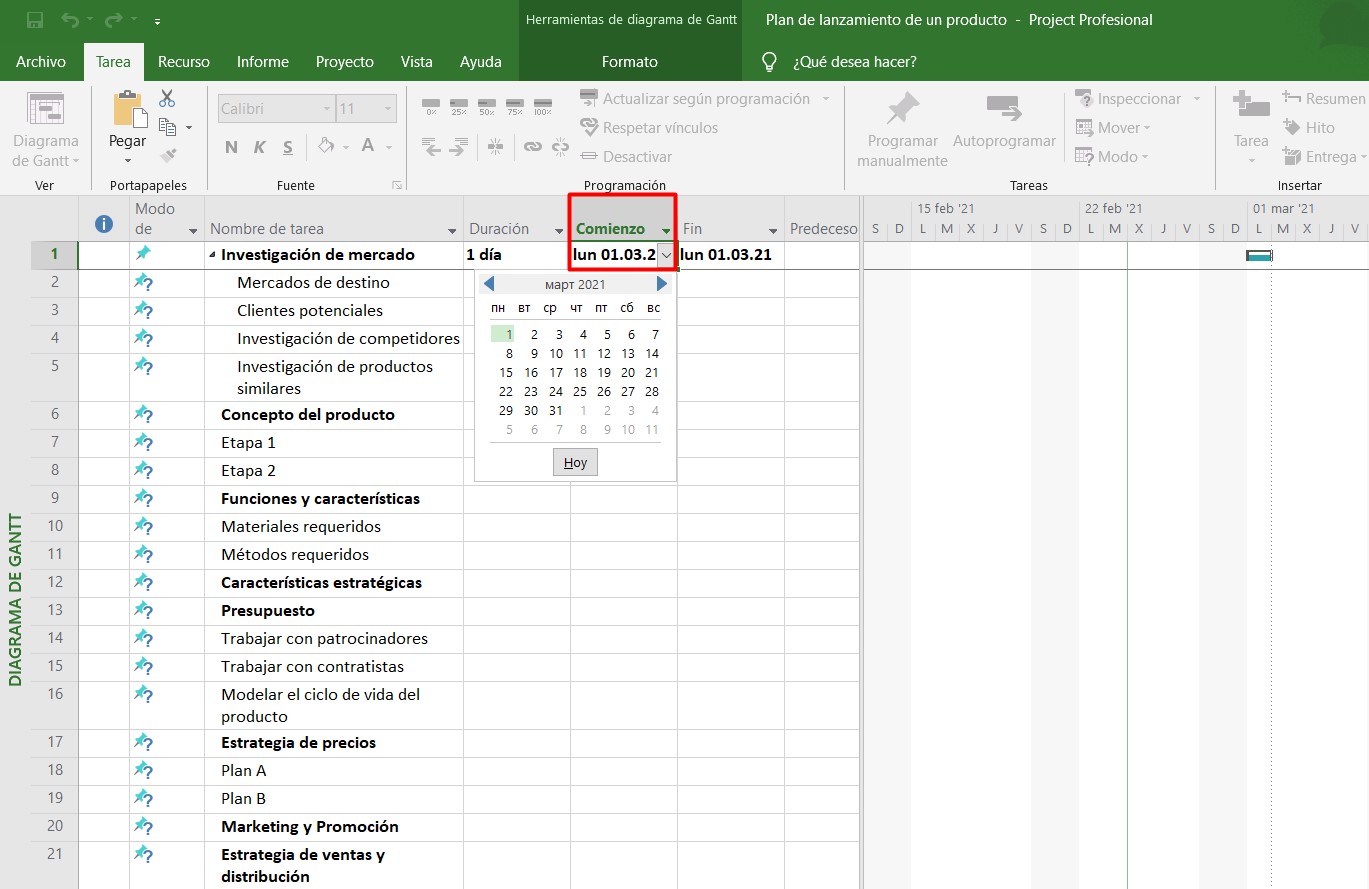
Task: Click the information indicator column header icon
Action: coord(103,224)
